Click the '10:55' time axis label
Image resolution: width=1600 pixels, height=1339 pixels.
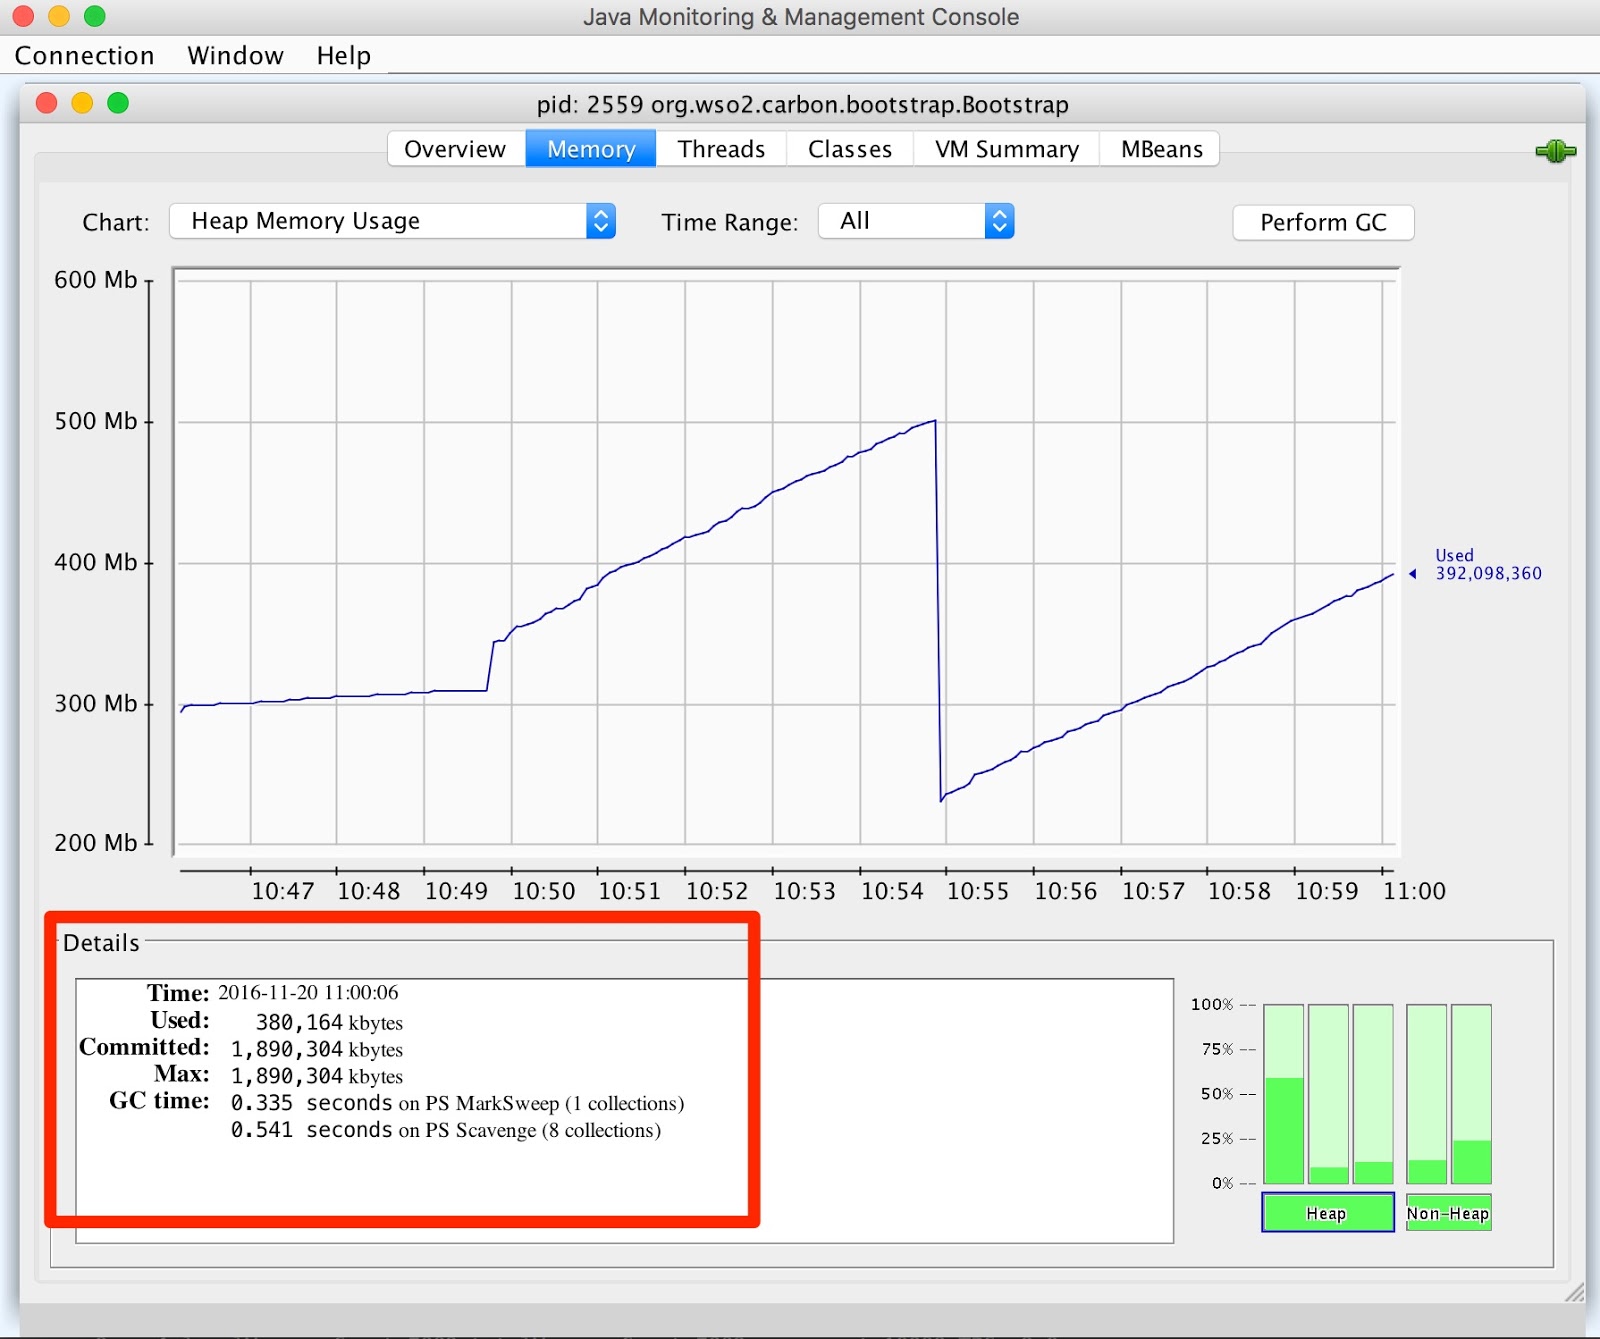[978, 891]
